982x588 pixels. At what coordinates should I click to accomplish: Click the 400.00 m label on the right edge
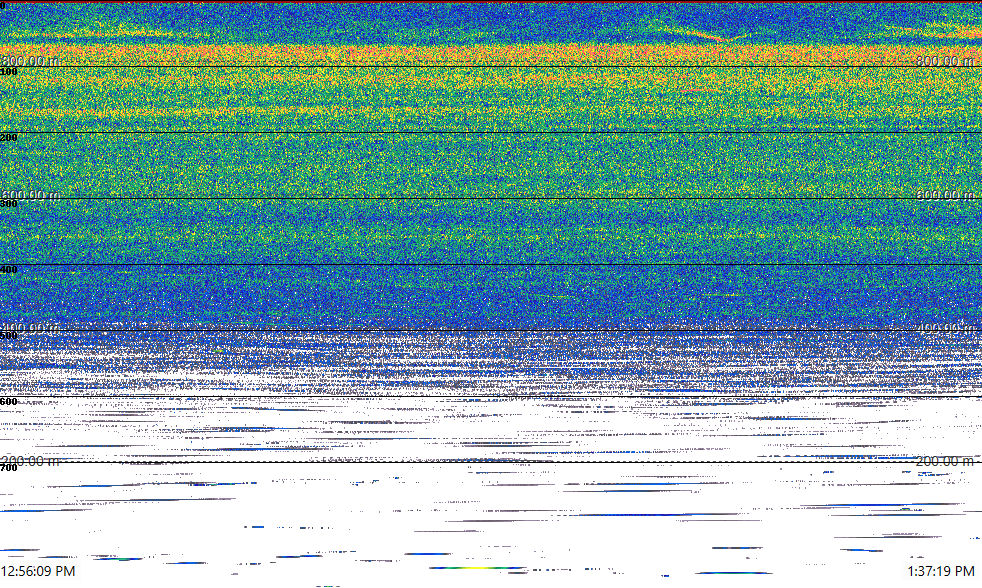945,328
